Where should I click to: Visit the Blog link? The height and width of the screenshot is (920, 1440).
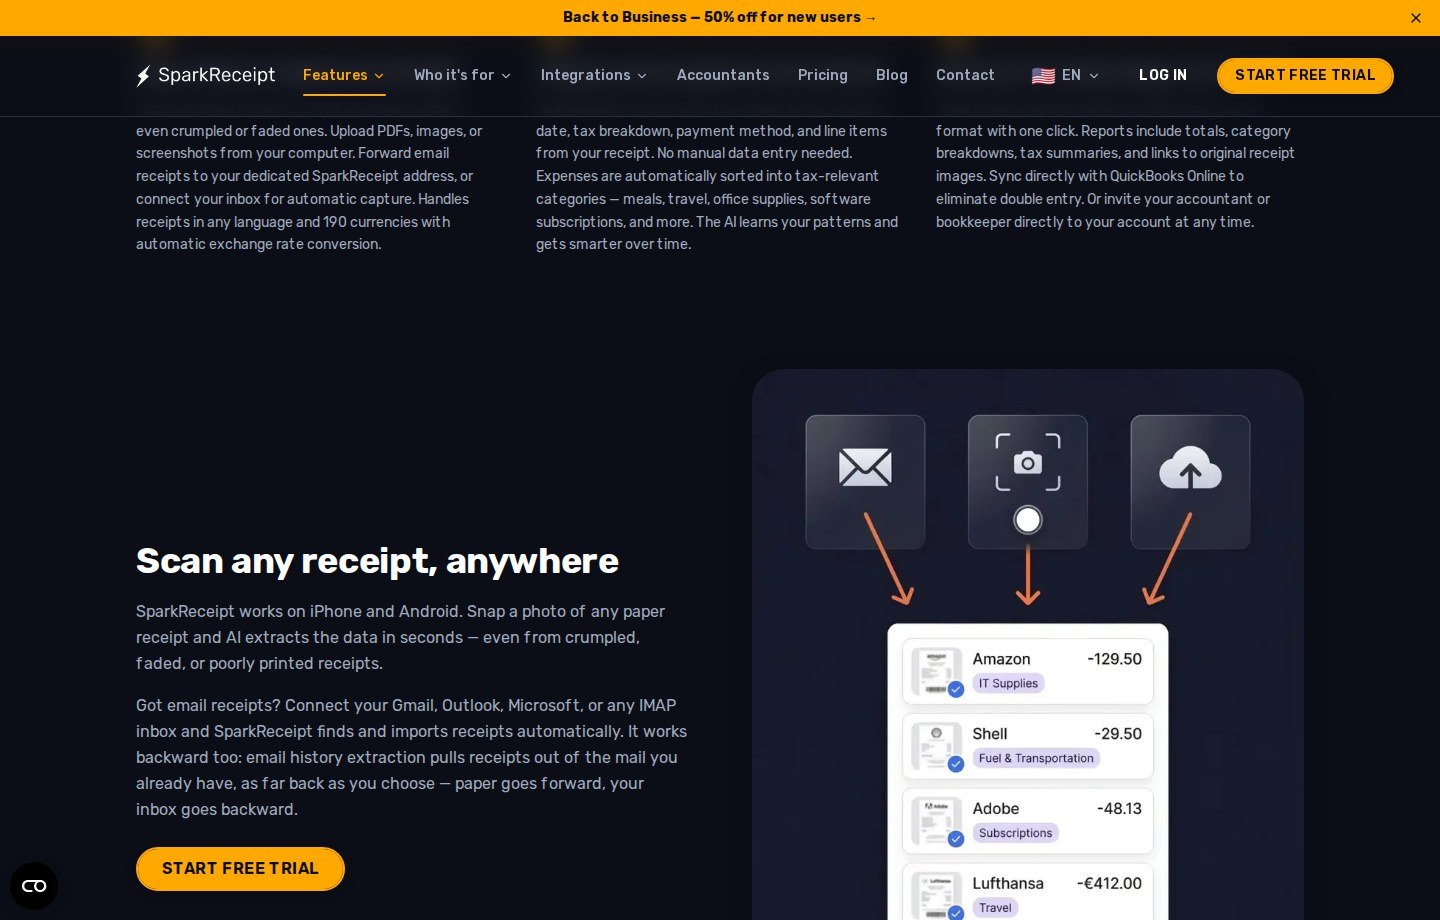coord(892,75)
